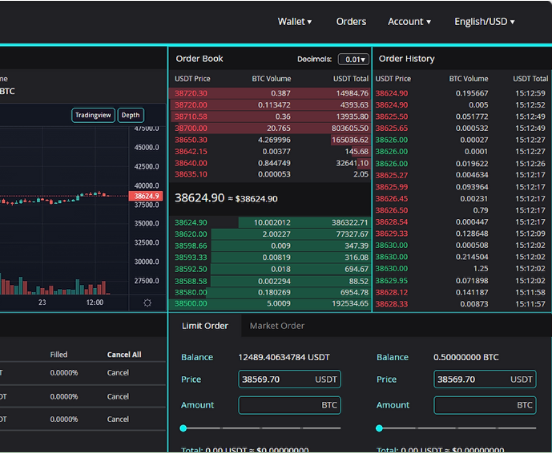Image resolution: width=552 pixels, height=453 pixels.
Task: Focus the buy Amount BTC field
Action: tap(289, 405)
